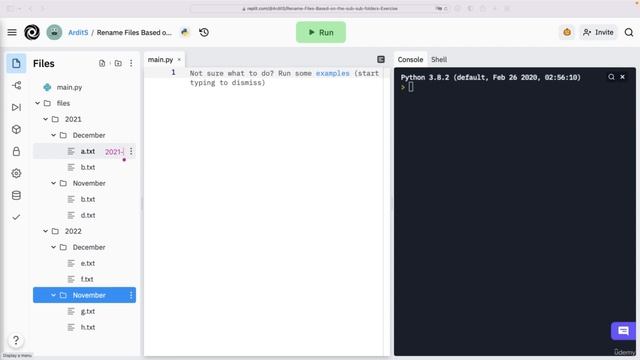
Task: Add a new folder icon
Action: (x=118, y=63)
